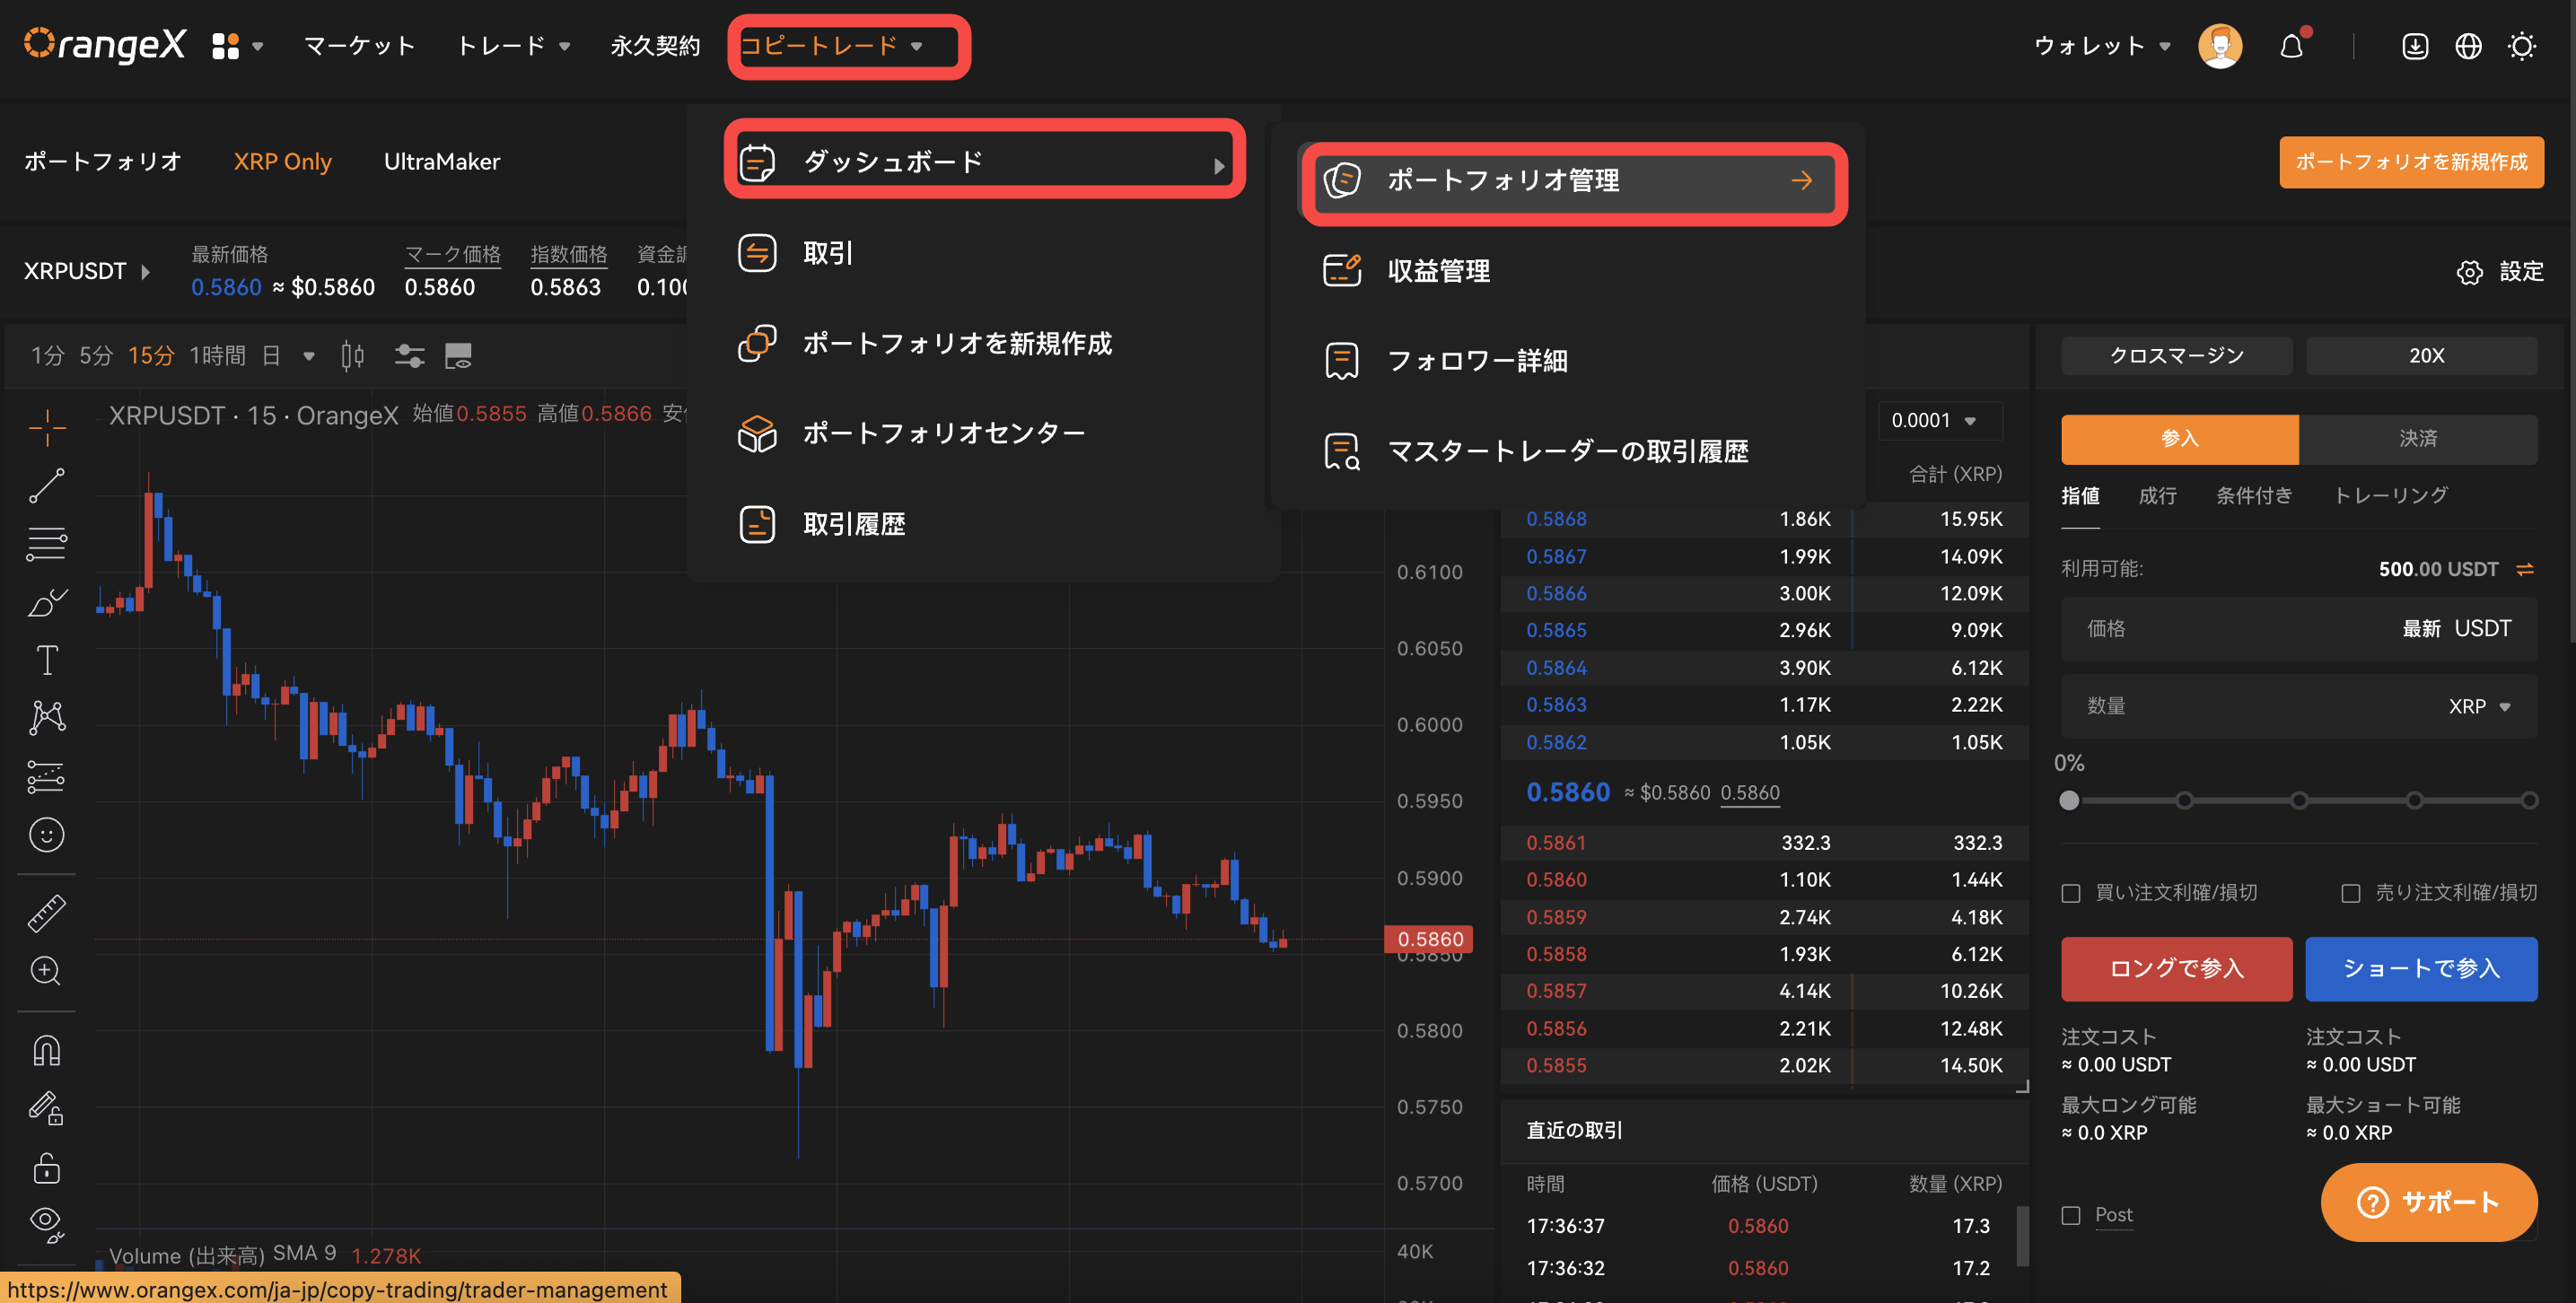Click the 0% position size slider handle

click(x=2069, y=800)
